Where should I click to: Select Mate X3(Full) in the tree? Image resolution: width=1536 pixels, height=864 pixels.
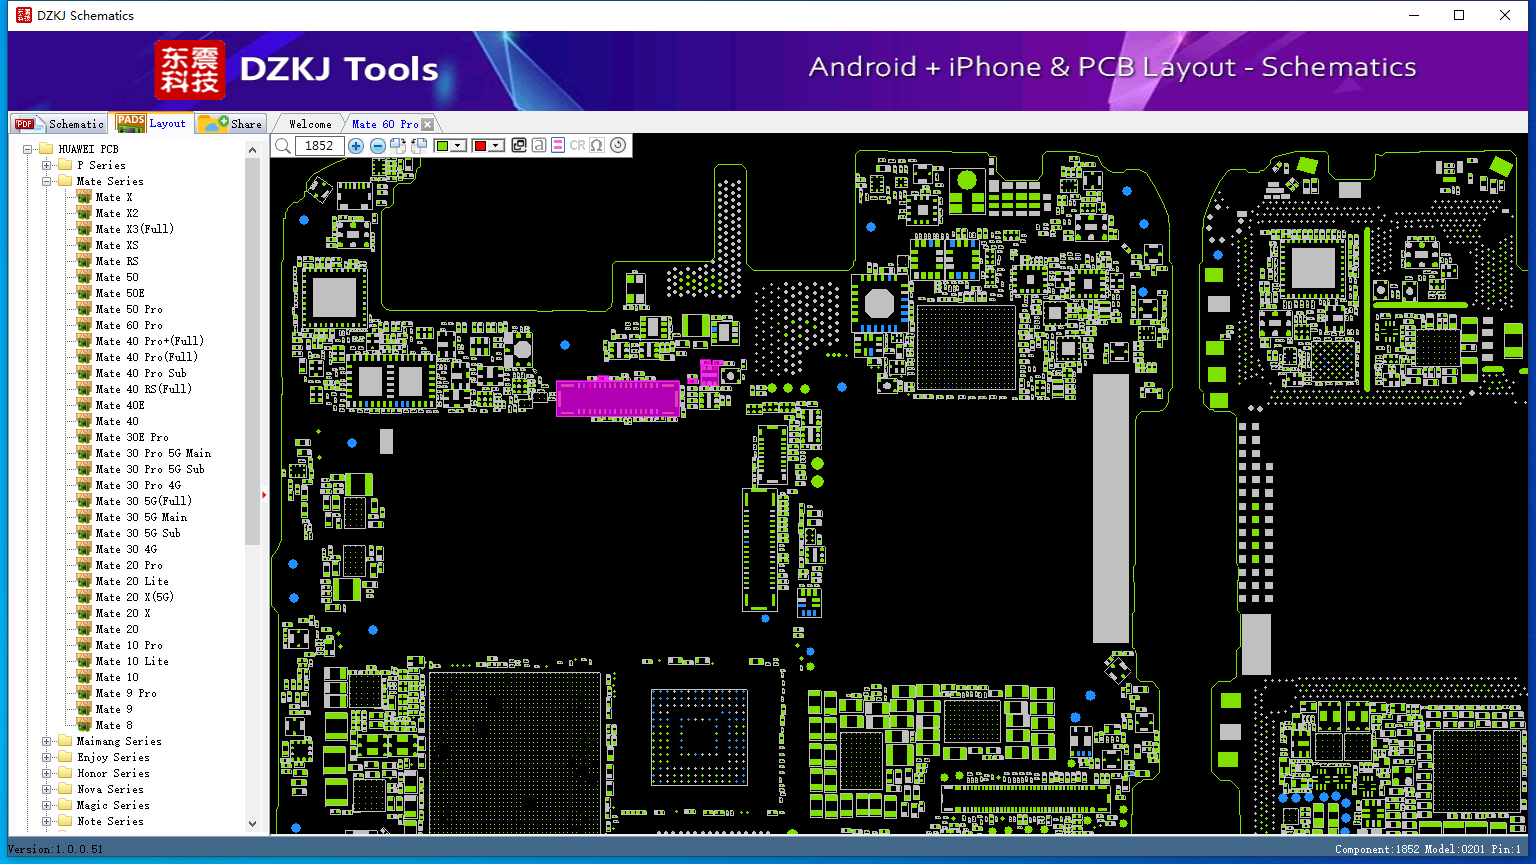tap(135, 229)
